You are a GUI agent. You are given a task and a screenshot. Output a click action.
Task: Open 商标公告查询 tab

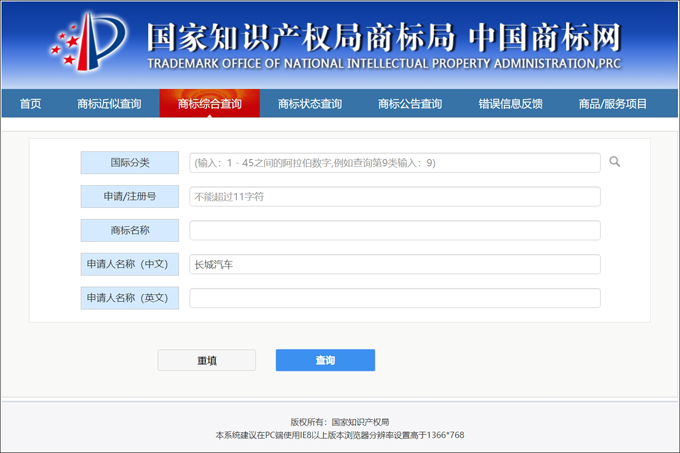410,104
